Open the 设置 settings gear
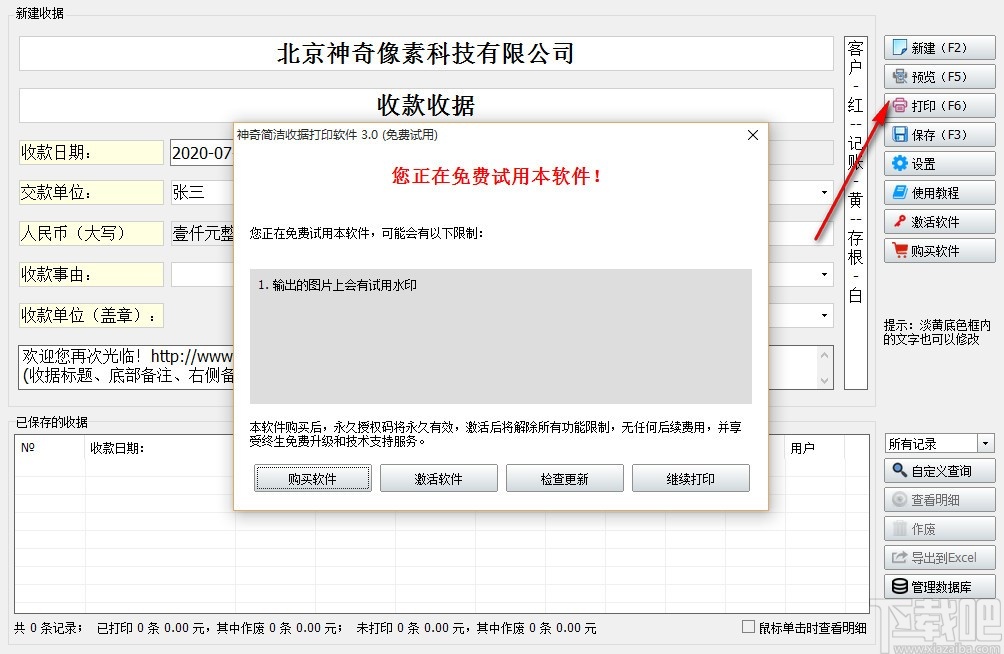Screen dimensions: 1004x654 [939, 163]
